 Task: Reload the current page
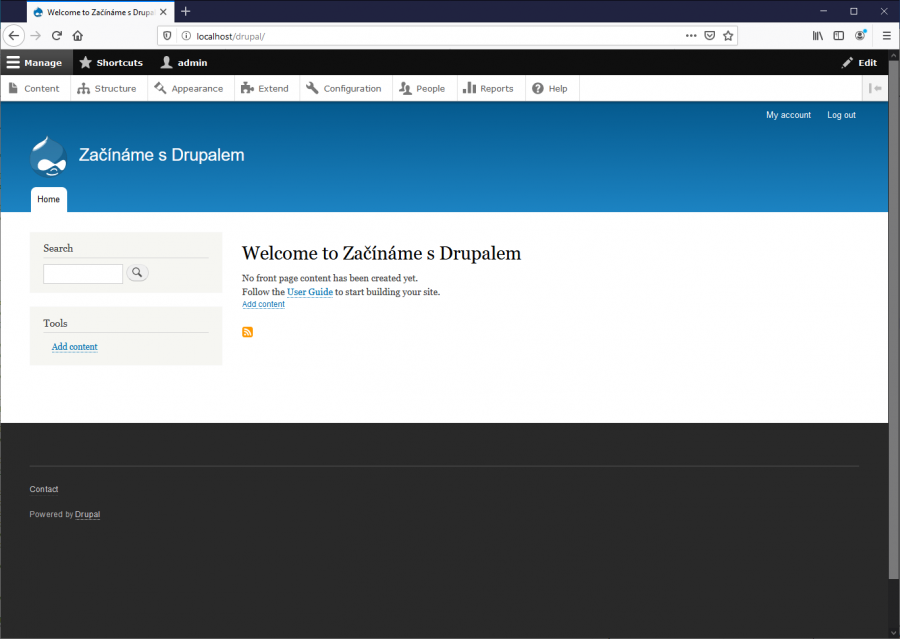[x=57, y=36]
